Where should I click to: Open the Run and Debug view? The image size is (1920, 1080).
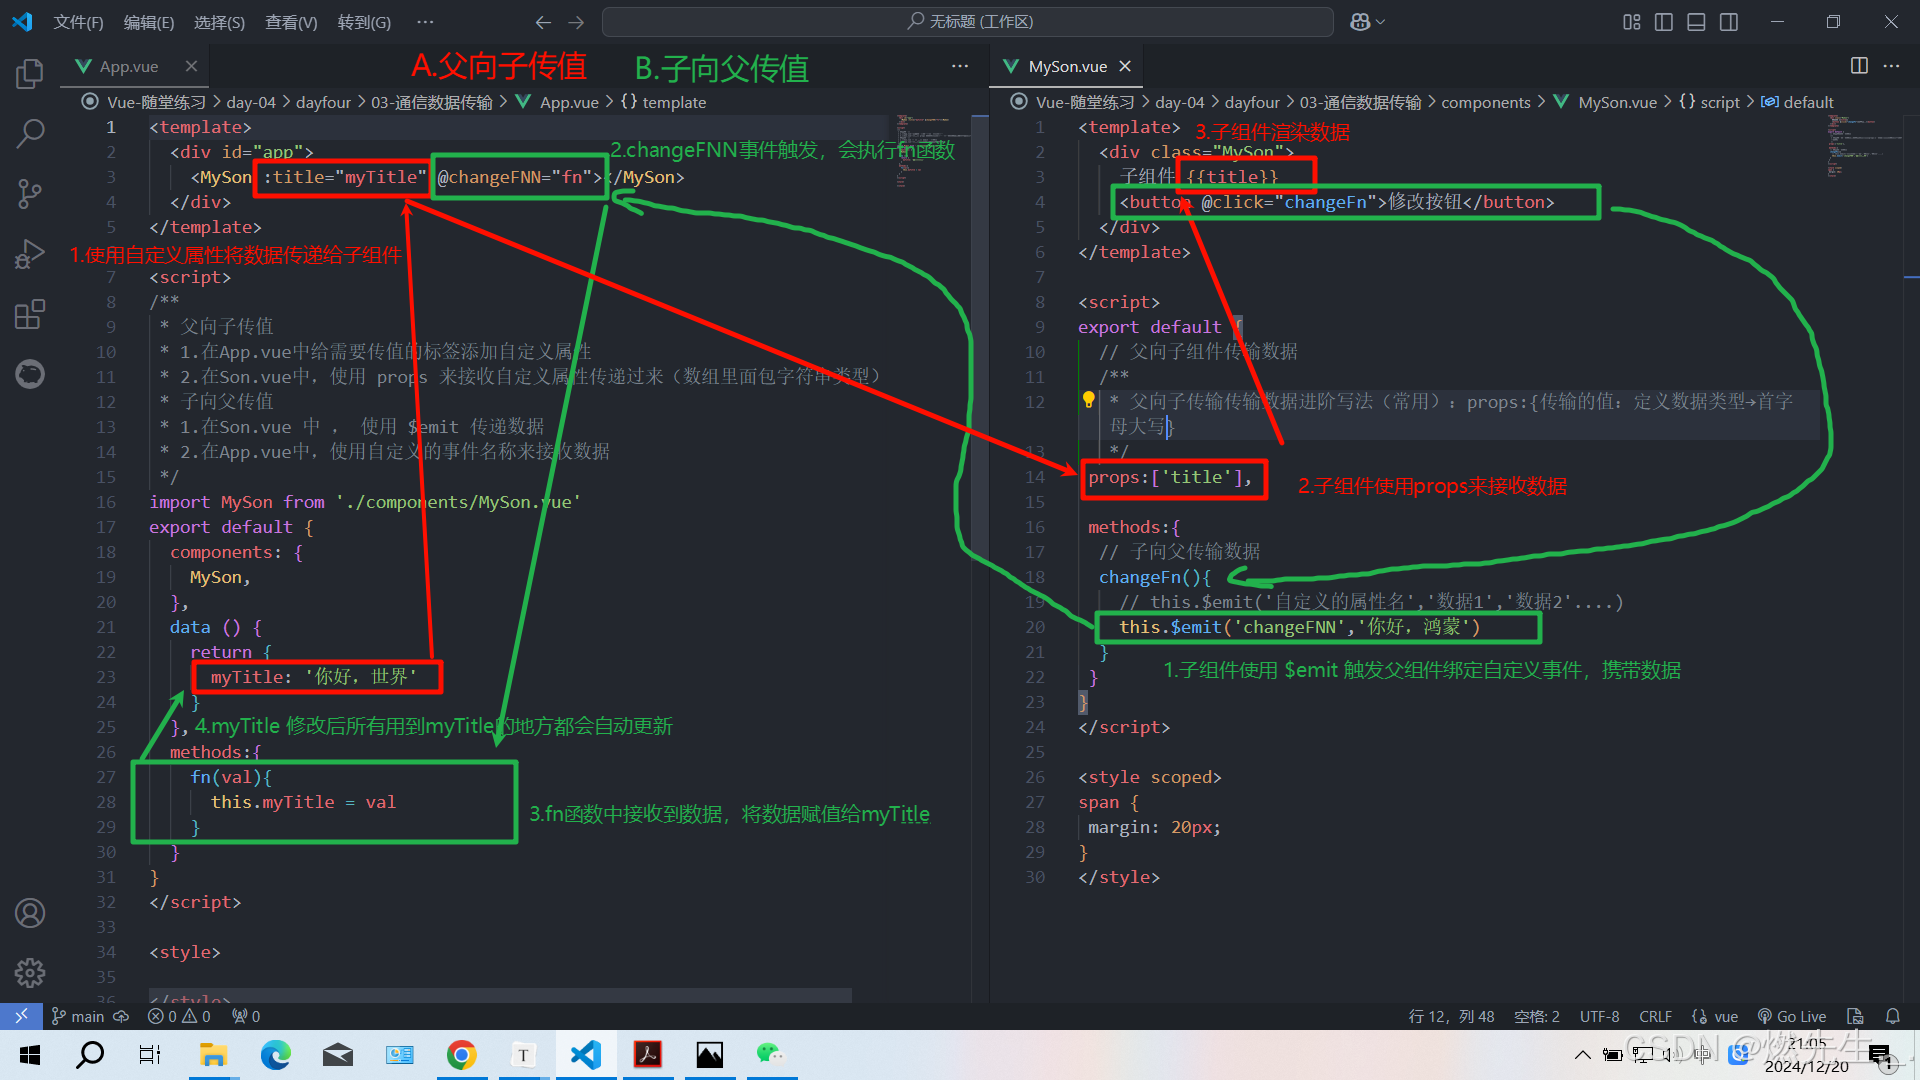tap(29, 253)
